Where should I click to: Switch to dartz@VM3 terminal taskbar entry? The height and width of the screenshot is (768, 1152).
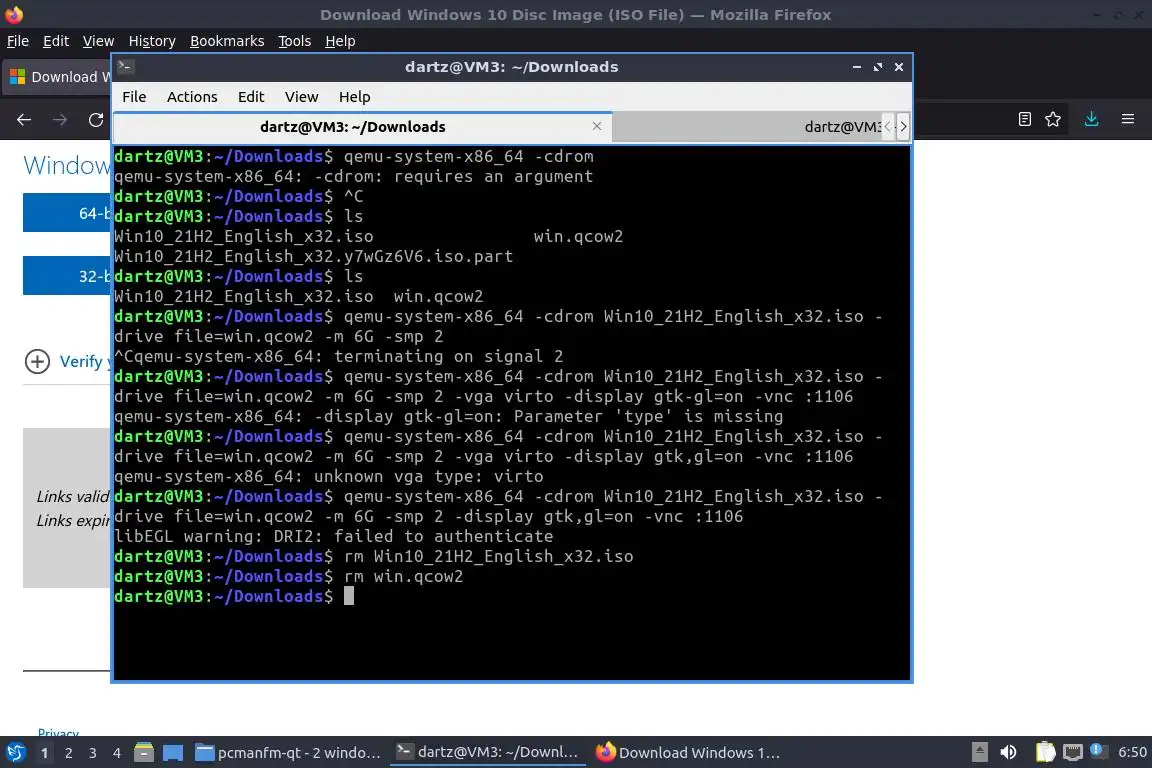[x=487, y=753]
